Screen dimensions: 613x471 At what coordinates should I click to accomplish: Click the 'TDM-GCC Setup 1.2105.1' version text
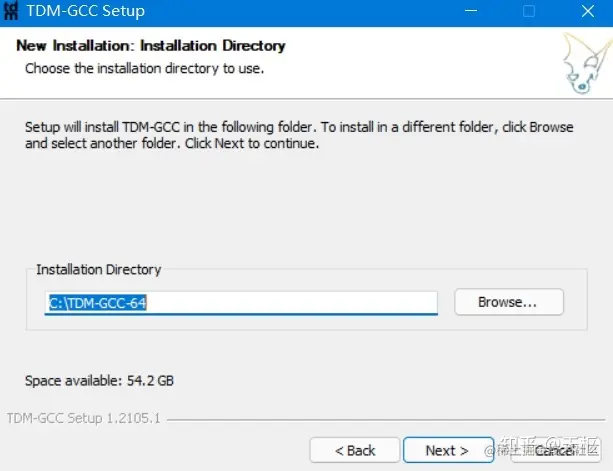coord(84,418)
